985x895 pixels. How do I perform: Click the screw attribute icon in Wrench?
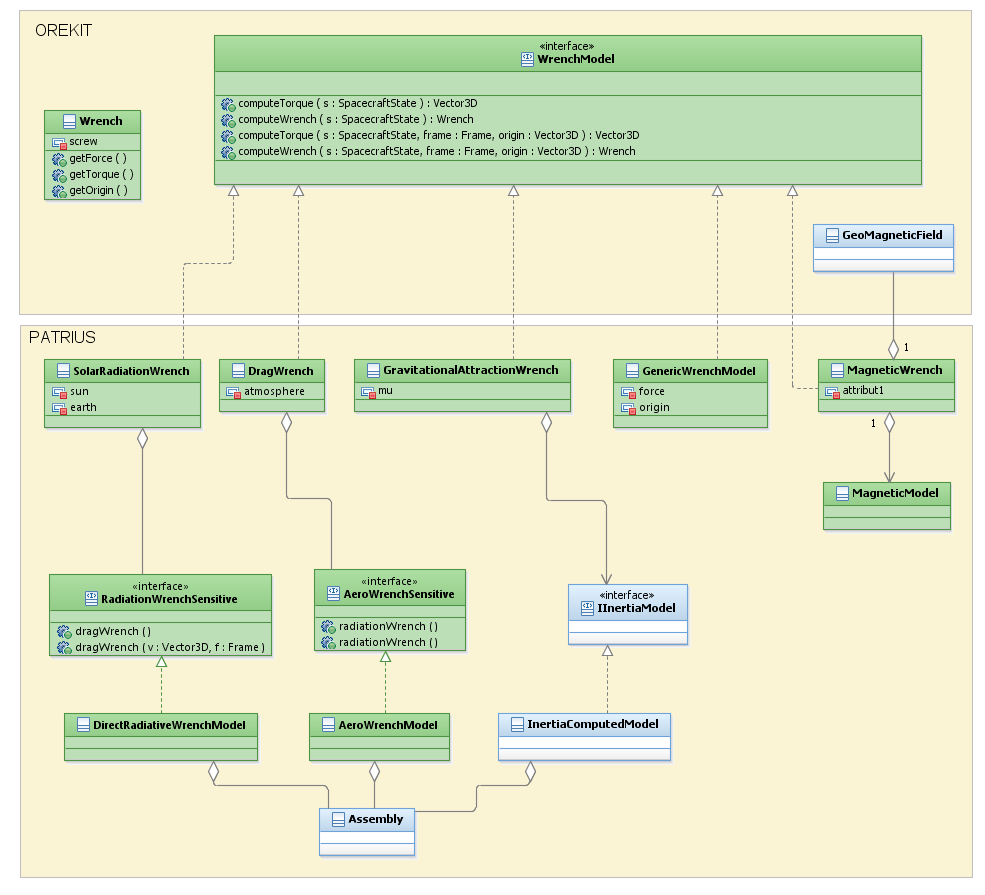pyautogui.click(x=59, y=142)
